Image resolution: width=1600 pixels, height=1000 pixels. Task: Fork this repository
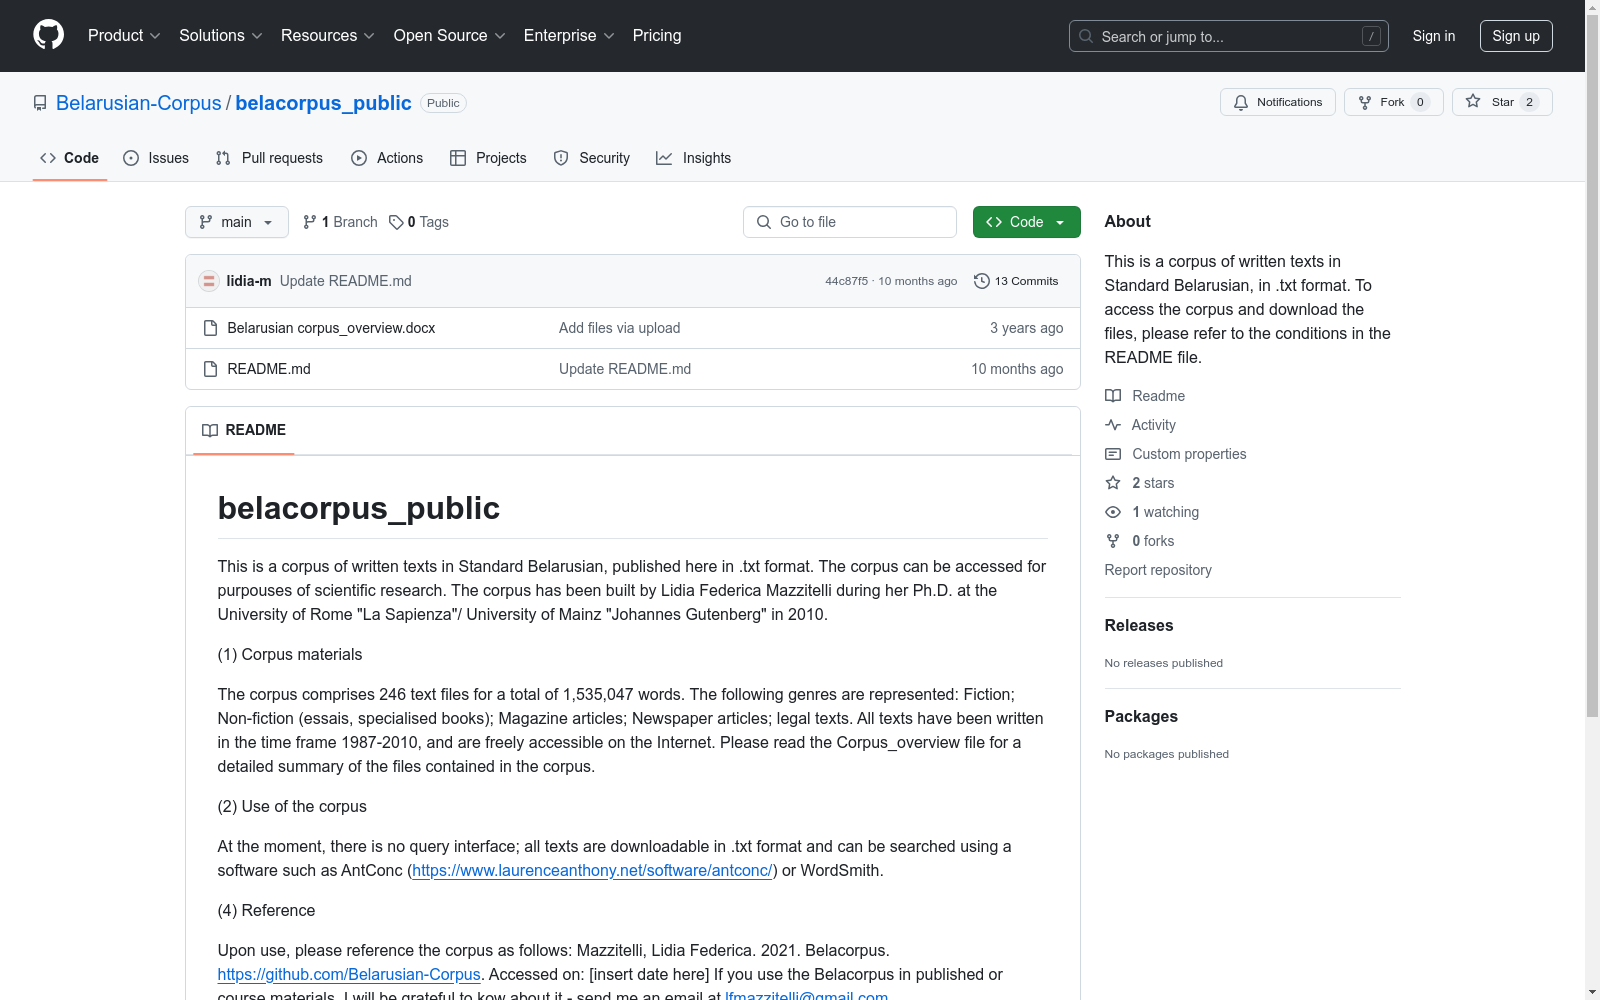(1394, 102)
